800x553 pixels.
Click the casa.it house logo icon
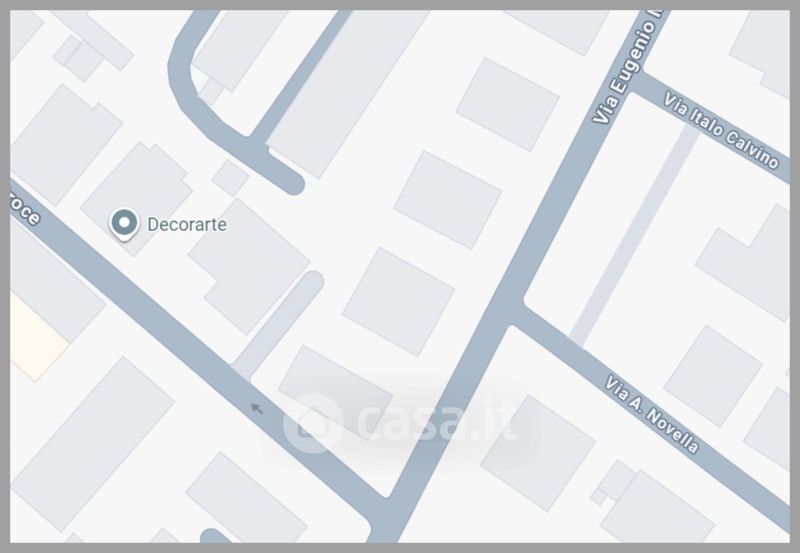(x=312, y=423)
